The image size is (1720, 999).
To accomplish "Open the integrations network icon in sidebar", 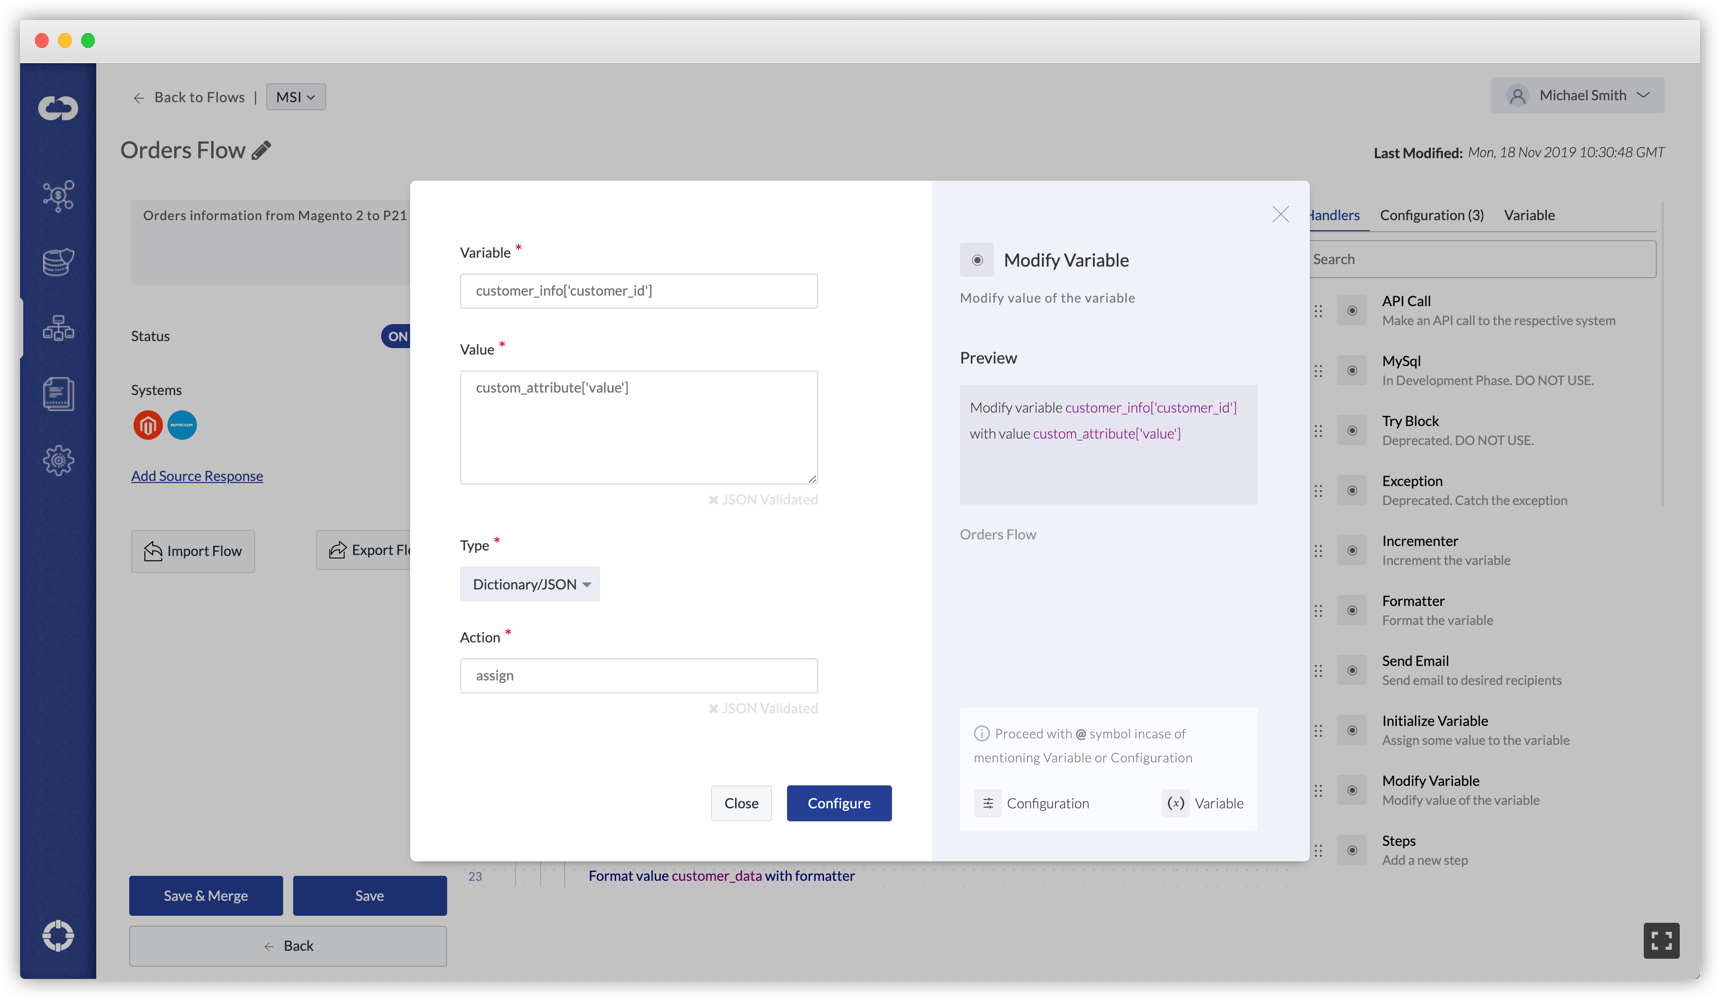I will pos(58,195).
